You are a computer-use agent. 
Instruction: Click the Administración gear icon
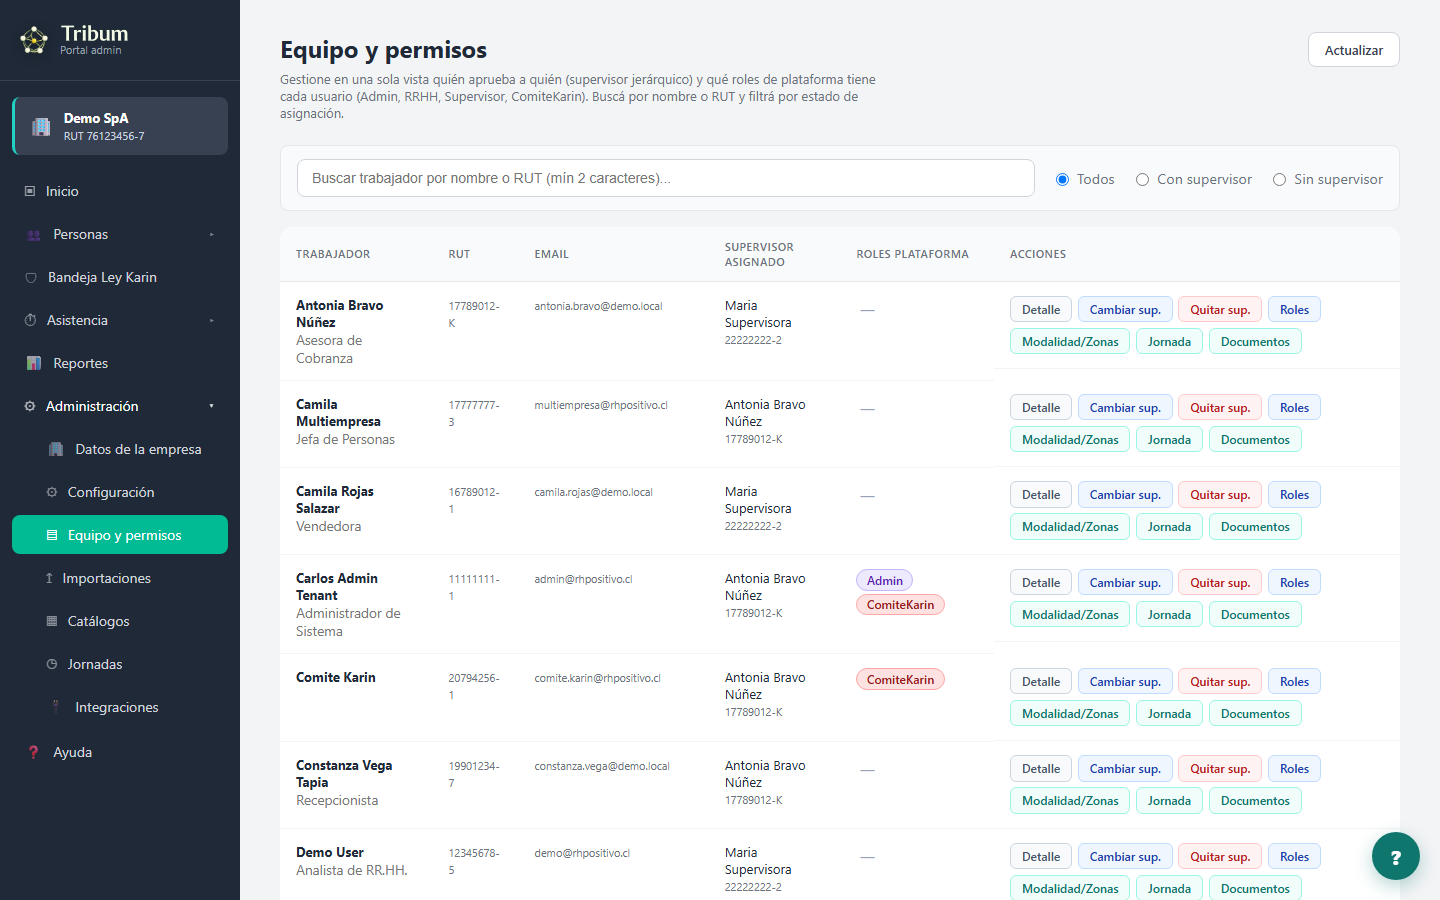click(x=30, y=407)
